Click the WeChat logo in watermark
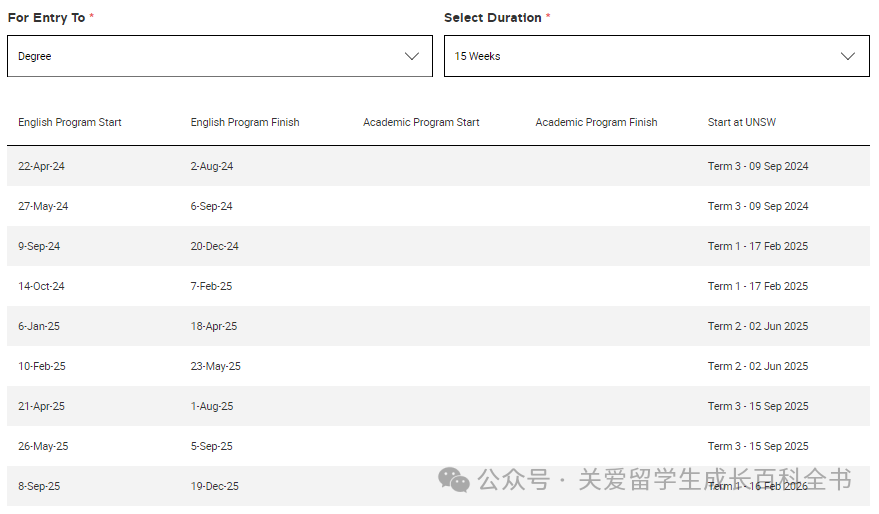The image size is (879, 514). click(453, 480)
